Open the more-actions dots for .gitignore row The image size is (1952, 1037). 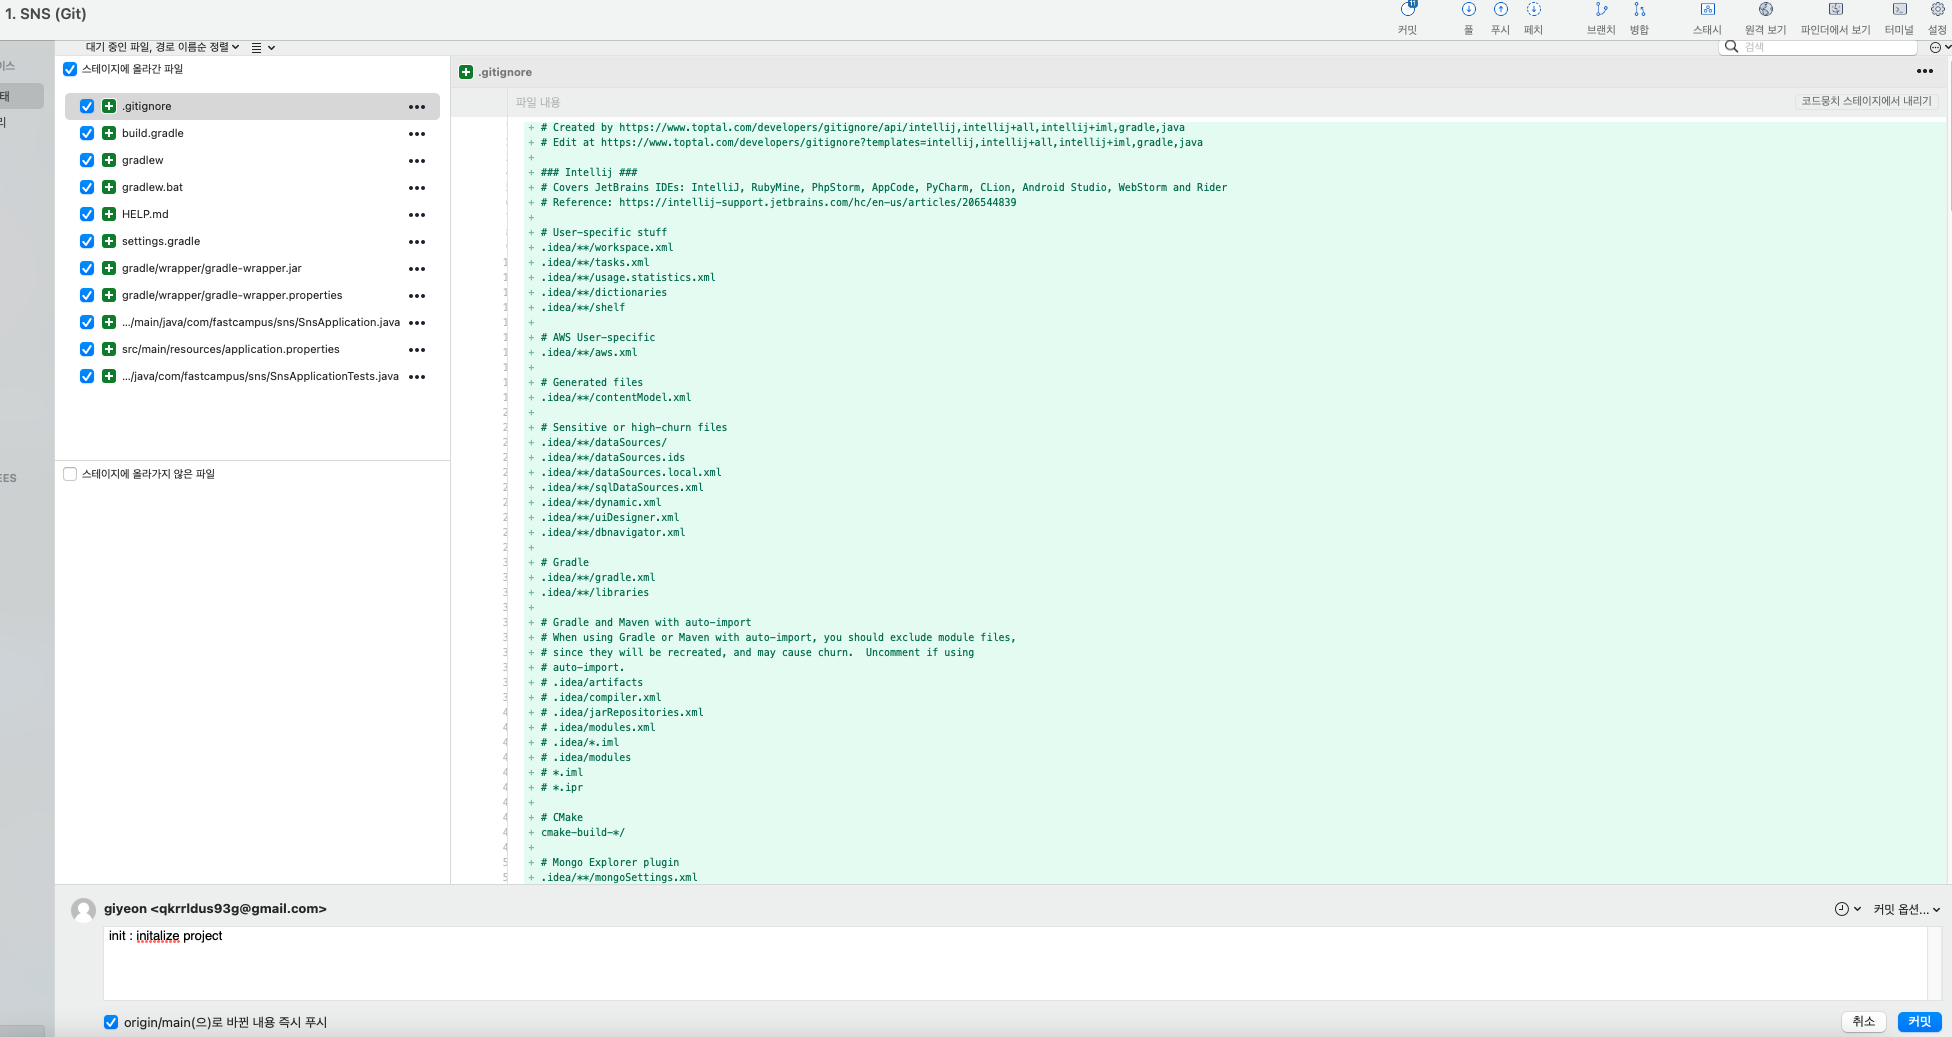click(x=417, y=107)
